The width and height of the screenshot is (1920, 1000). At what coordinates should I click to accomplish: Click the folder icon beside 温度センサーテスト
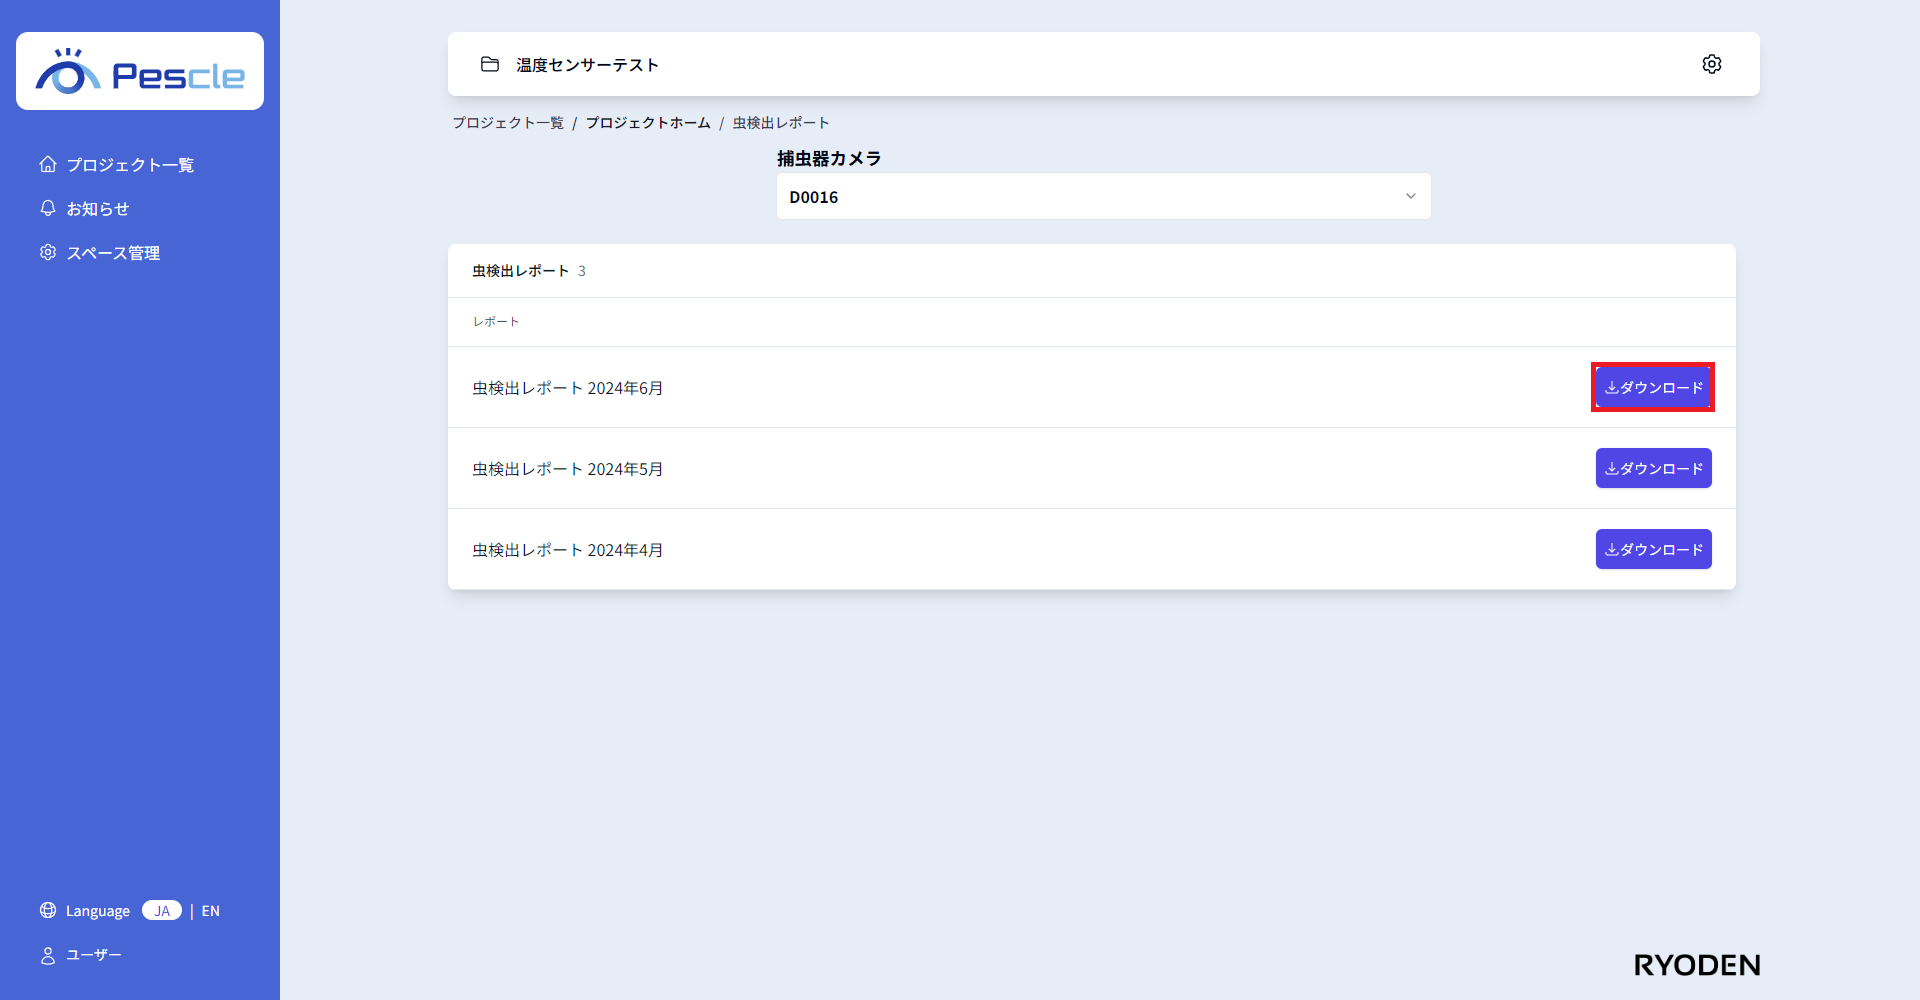(490, 64)
